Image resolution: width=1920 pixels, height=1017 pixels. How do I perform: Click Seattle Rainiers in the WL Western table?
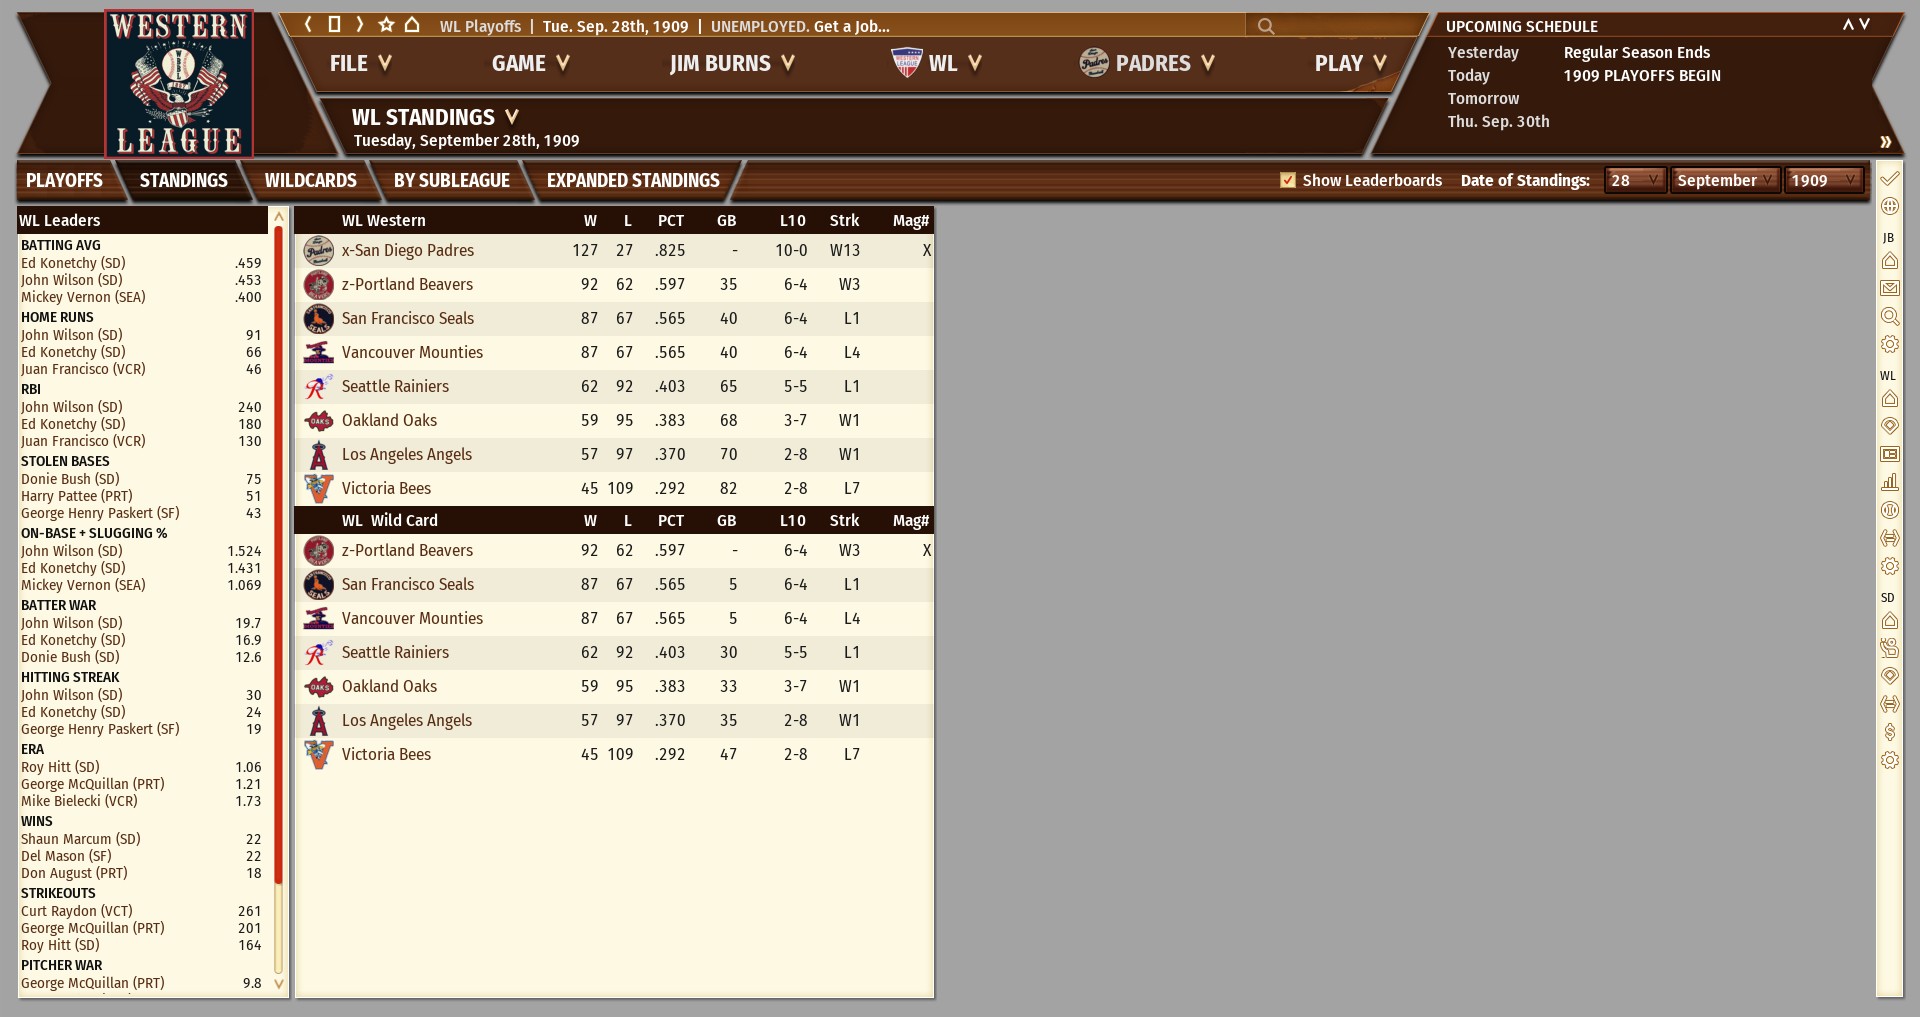tap(395, 387)
